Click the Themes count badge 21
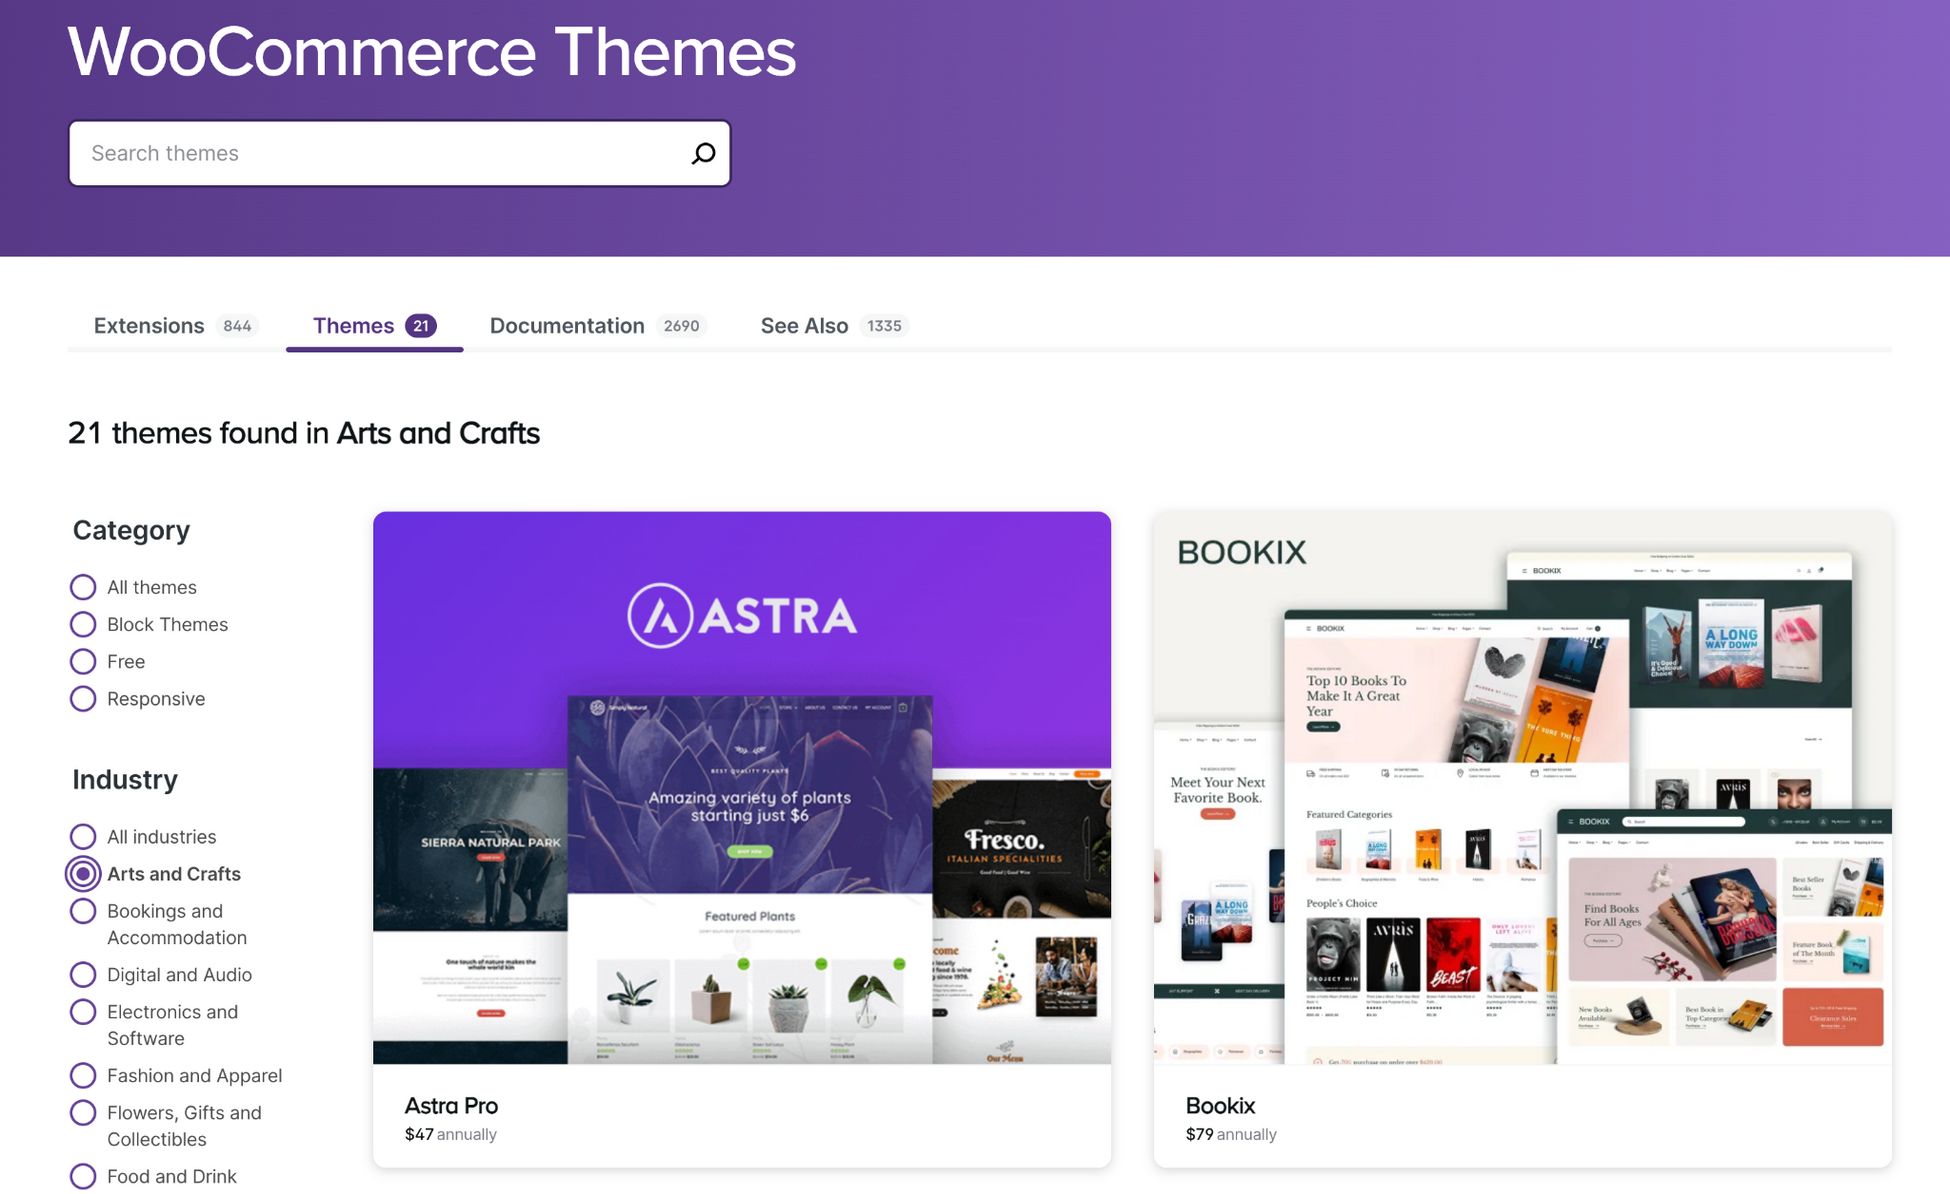This screenshot has height=1194, width=1950. (421, 326)
